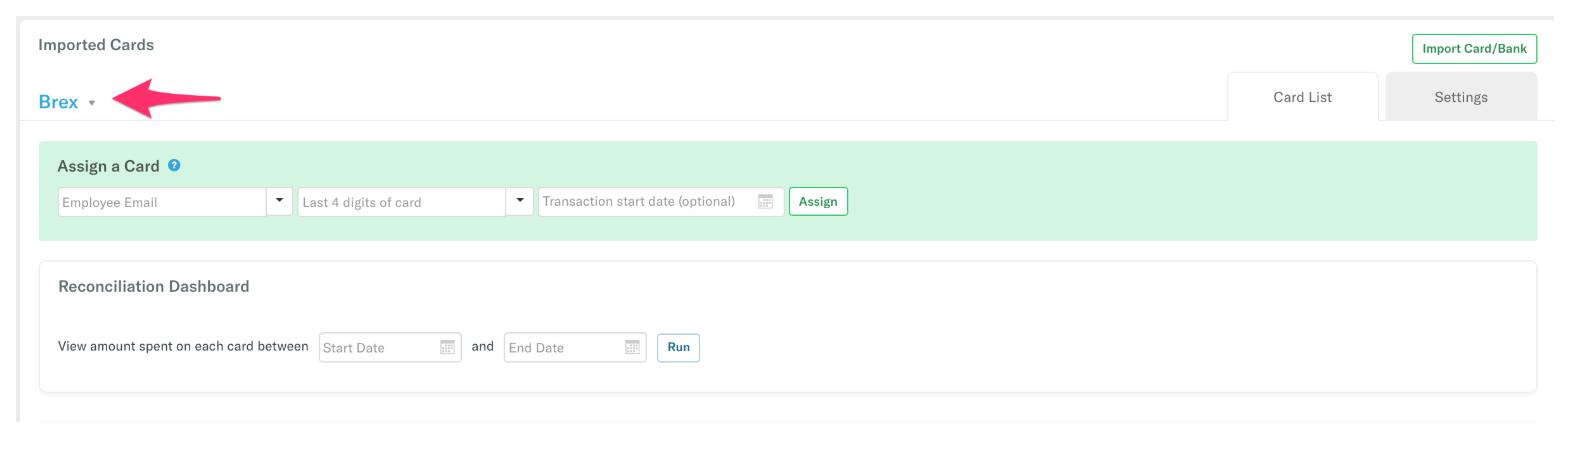Select the Transaction start date field

pyautogui.click(x=646, y=202)
